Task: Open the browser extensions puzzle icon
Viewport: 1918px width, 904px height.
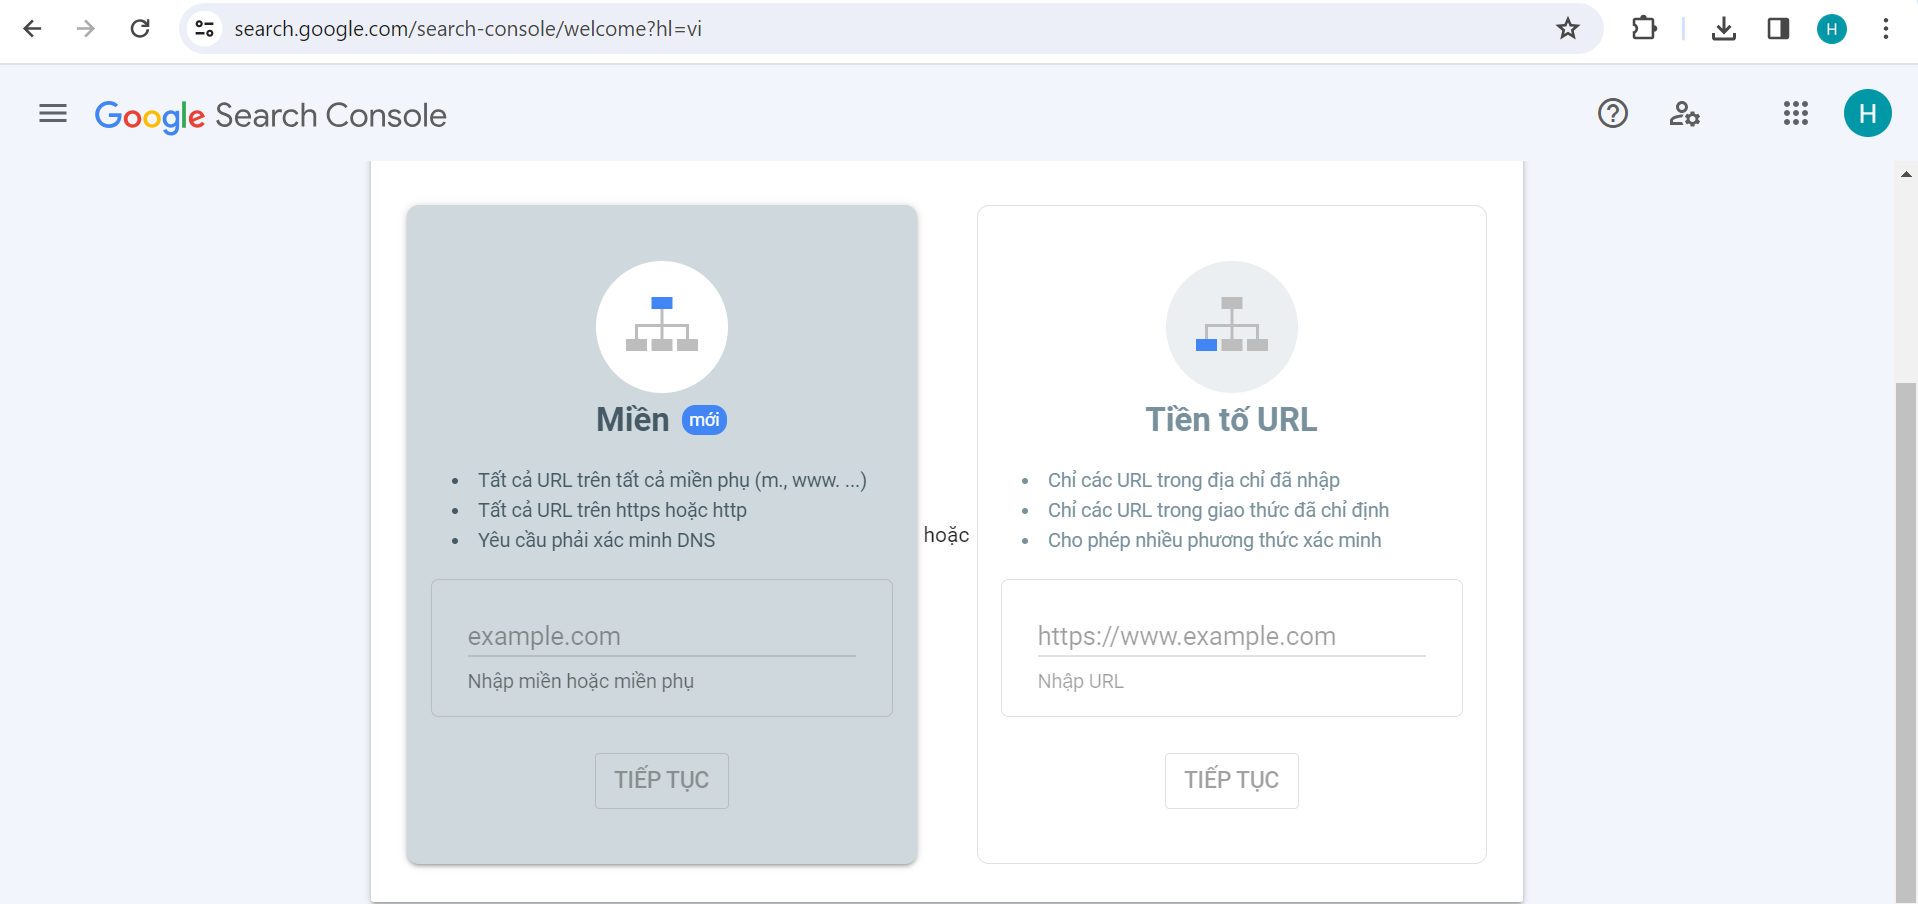Action: 1644,29
